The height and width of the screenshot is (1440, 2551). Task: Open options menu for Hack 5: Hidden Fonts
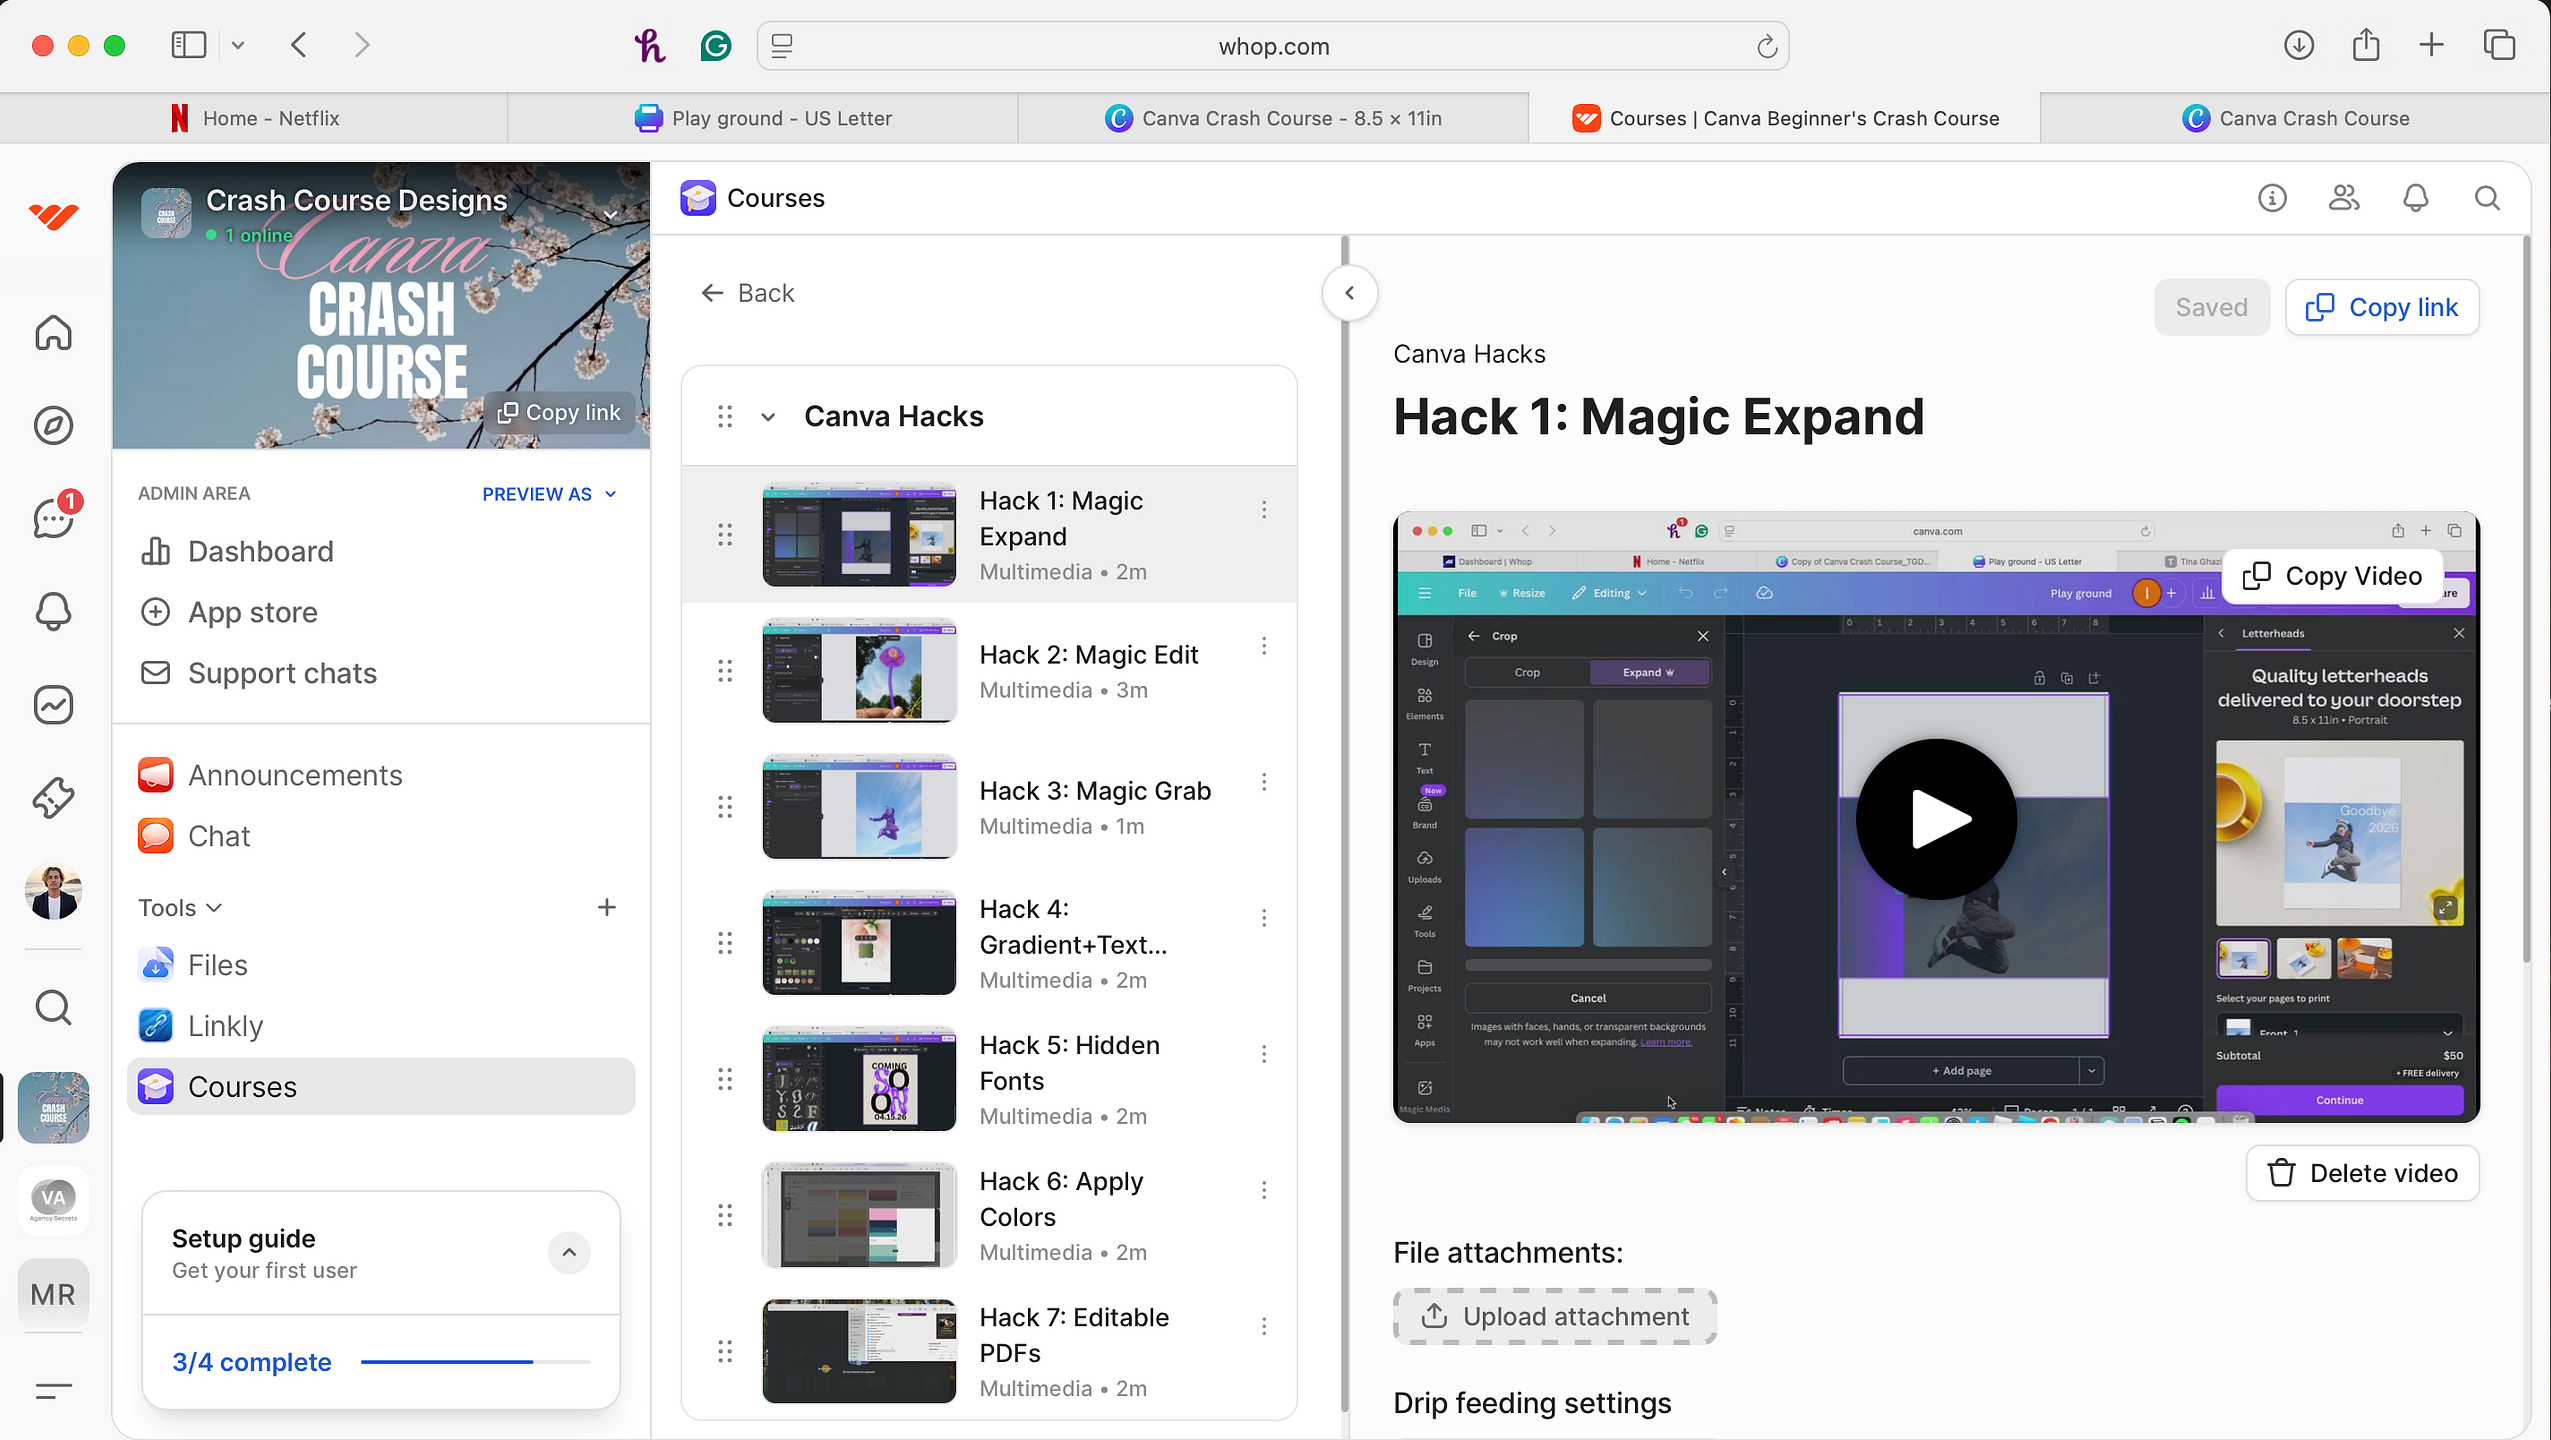tap(1264, 1054)
